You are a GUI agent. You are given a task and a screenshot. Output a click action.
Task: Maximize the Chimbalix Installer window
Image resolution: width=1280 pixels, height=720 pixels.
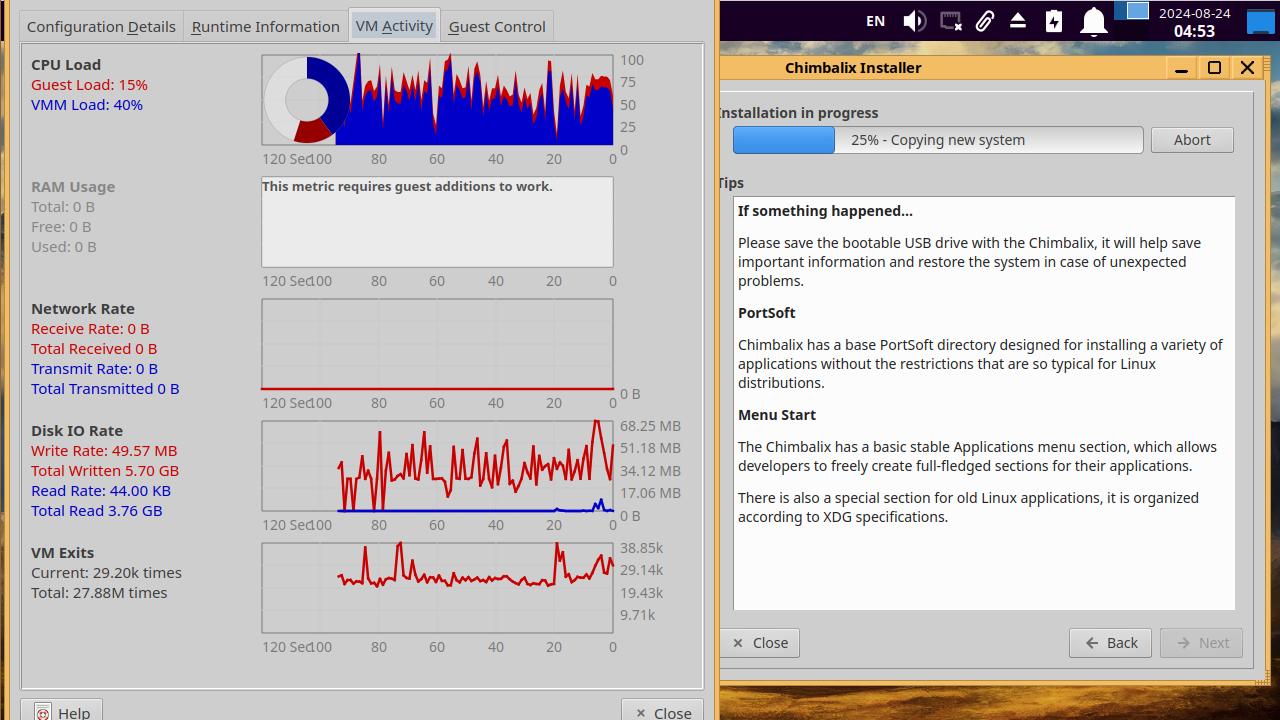point(1214,68)
